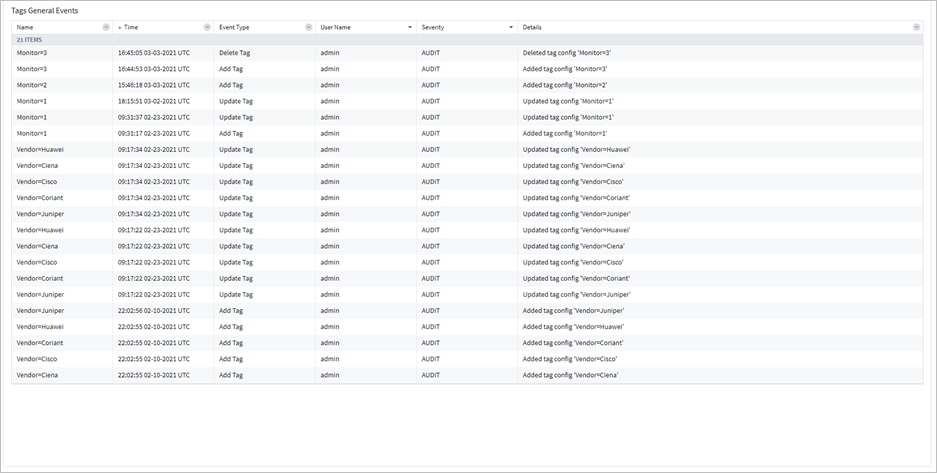Open the Time column filter icon

(x=207, y=27)
